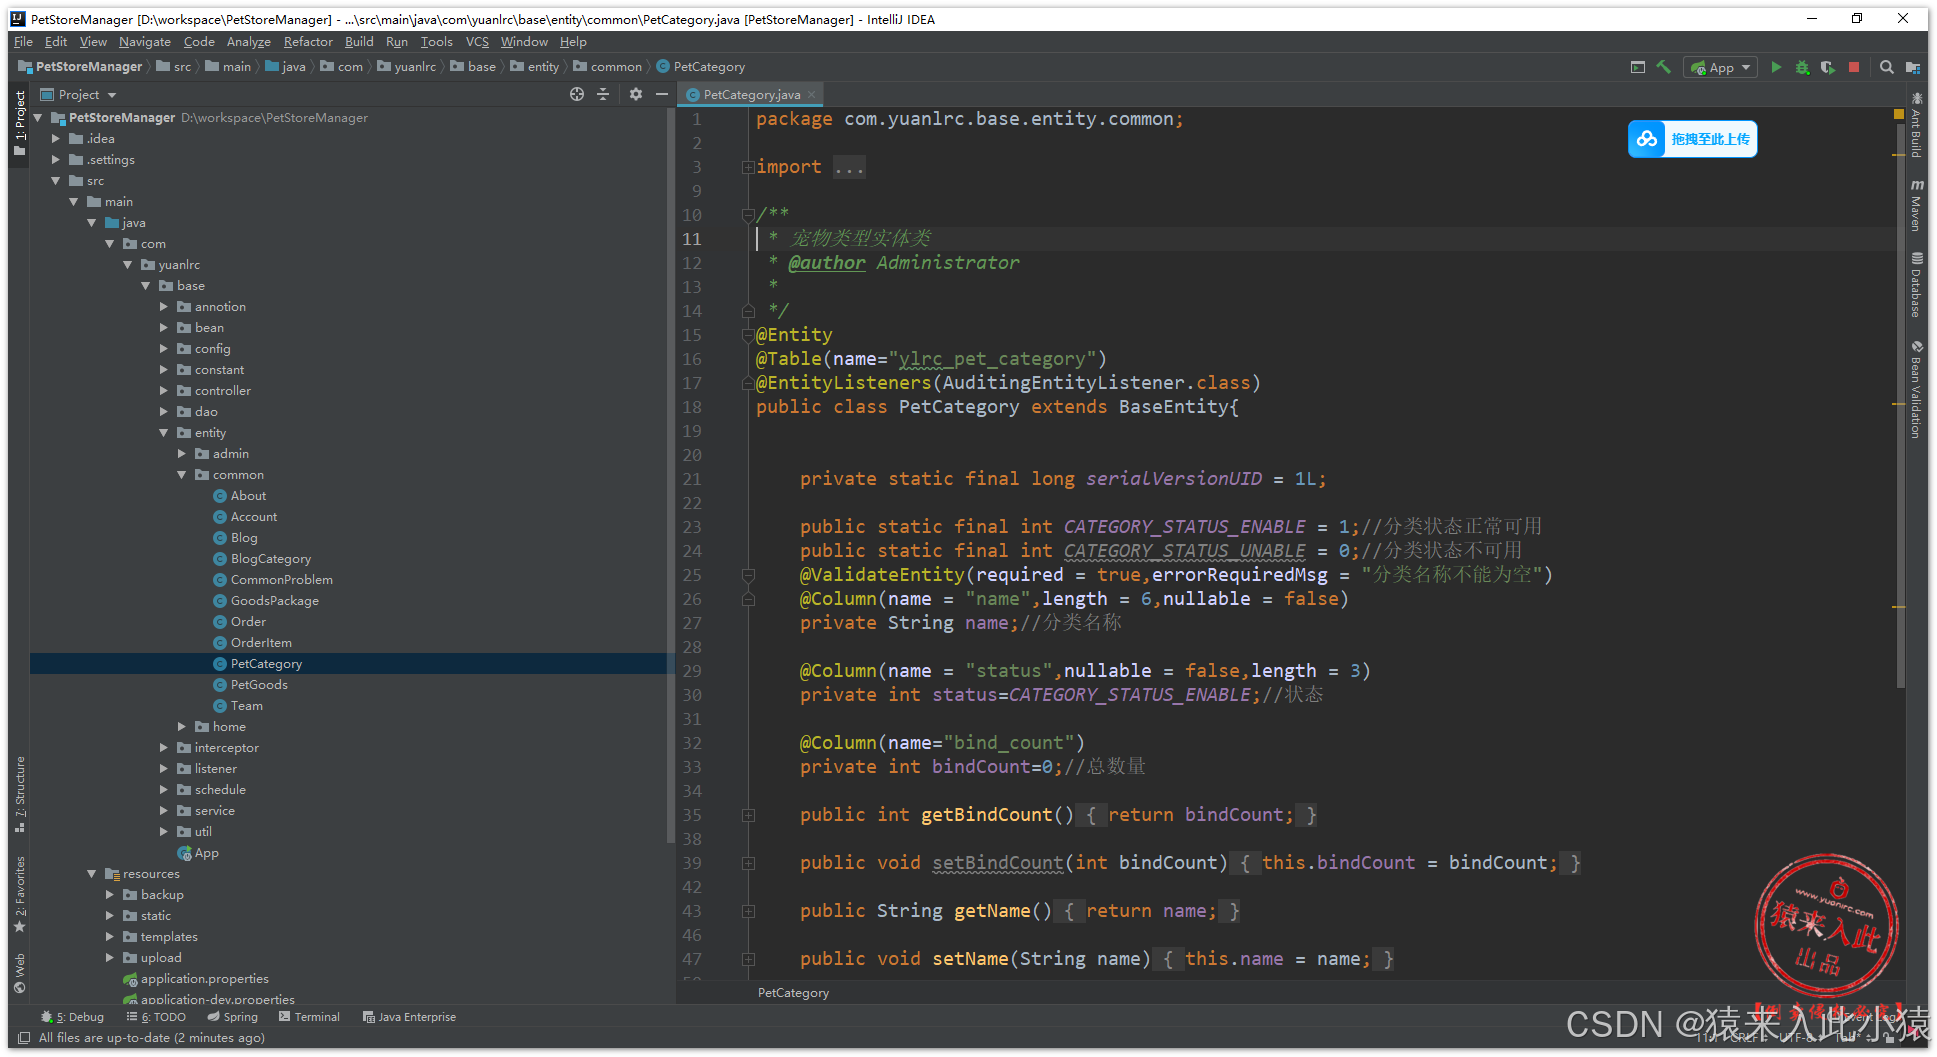Click the setBindCount method name

coord(998,863)
